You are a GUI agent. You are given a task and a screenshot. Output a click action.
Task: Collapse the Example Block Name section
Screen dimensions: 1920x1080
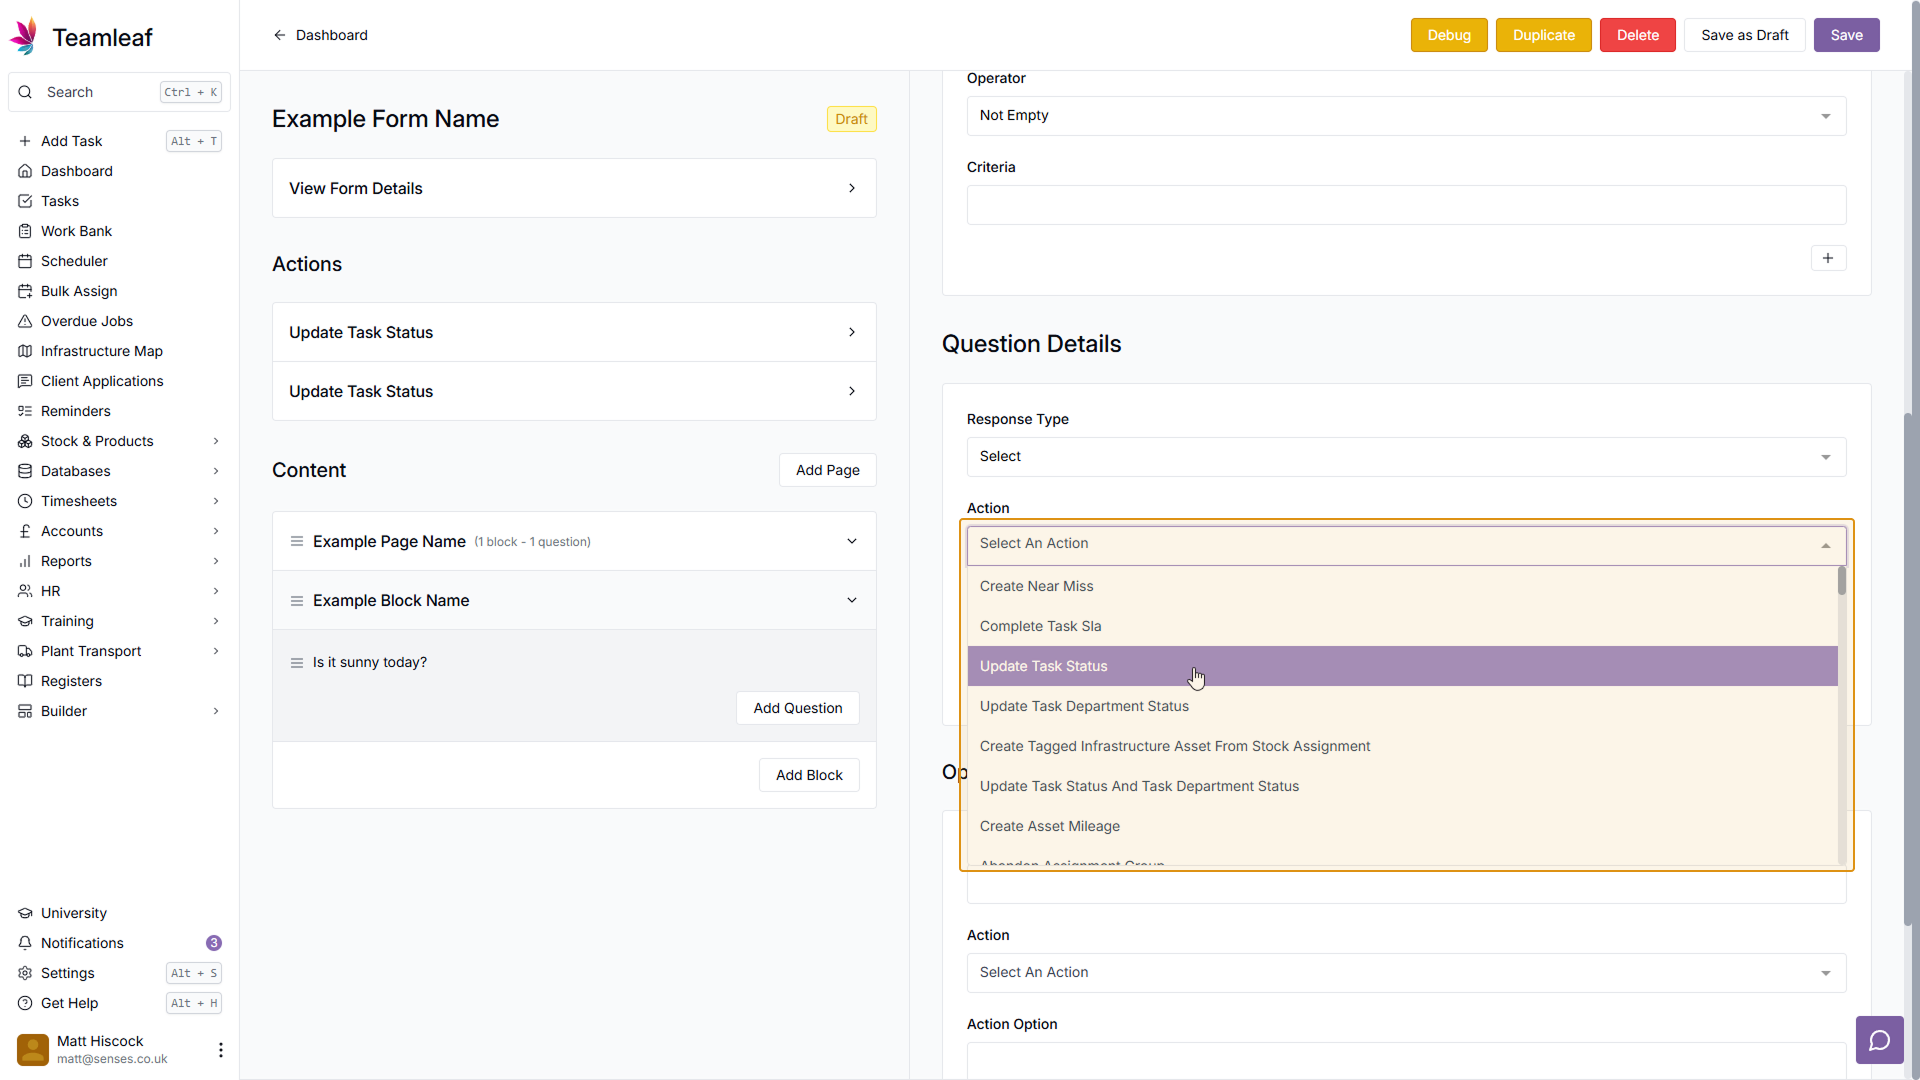[x=851, y=600]
